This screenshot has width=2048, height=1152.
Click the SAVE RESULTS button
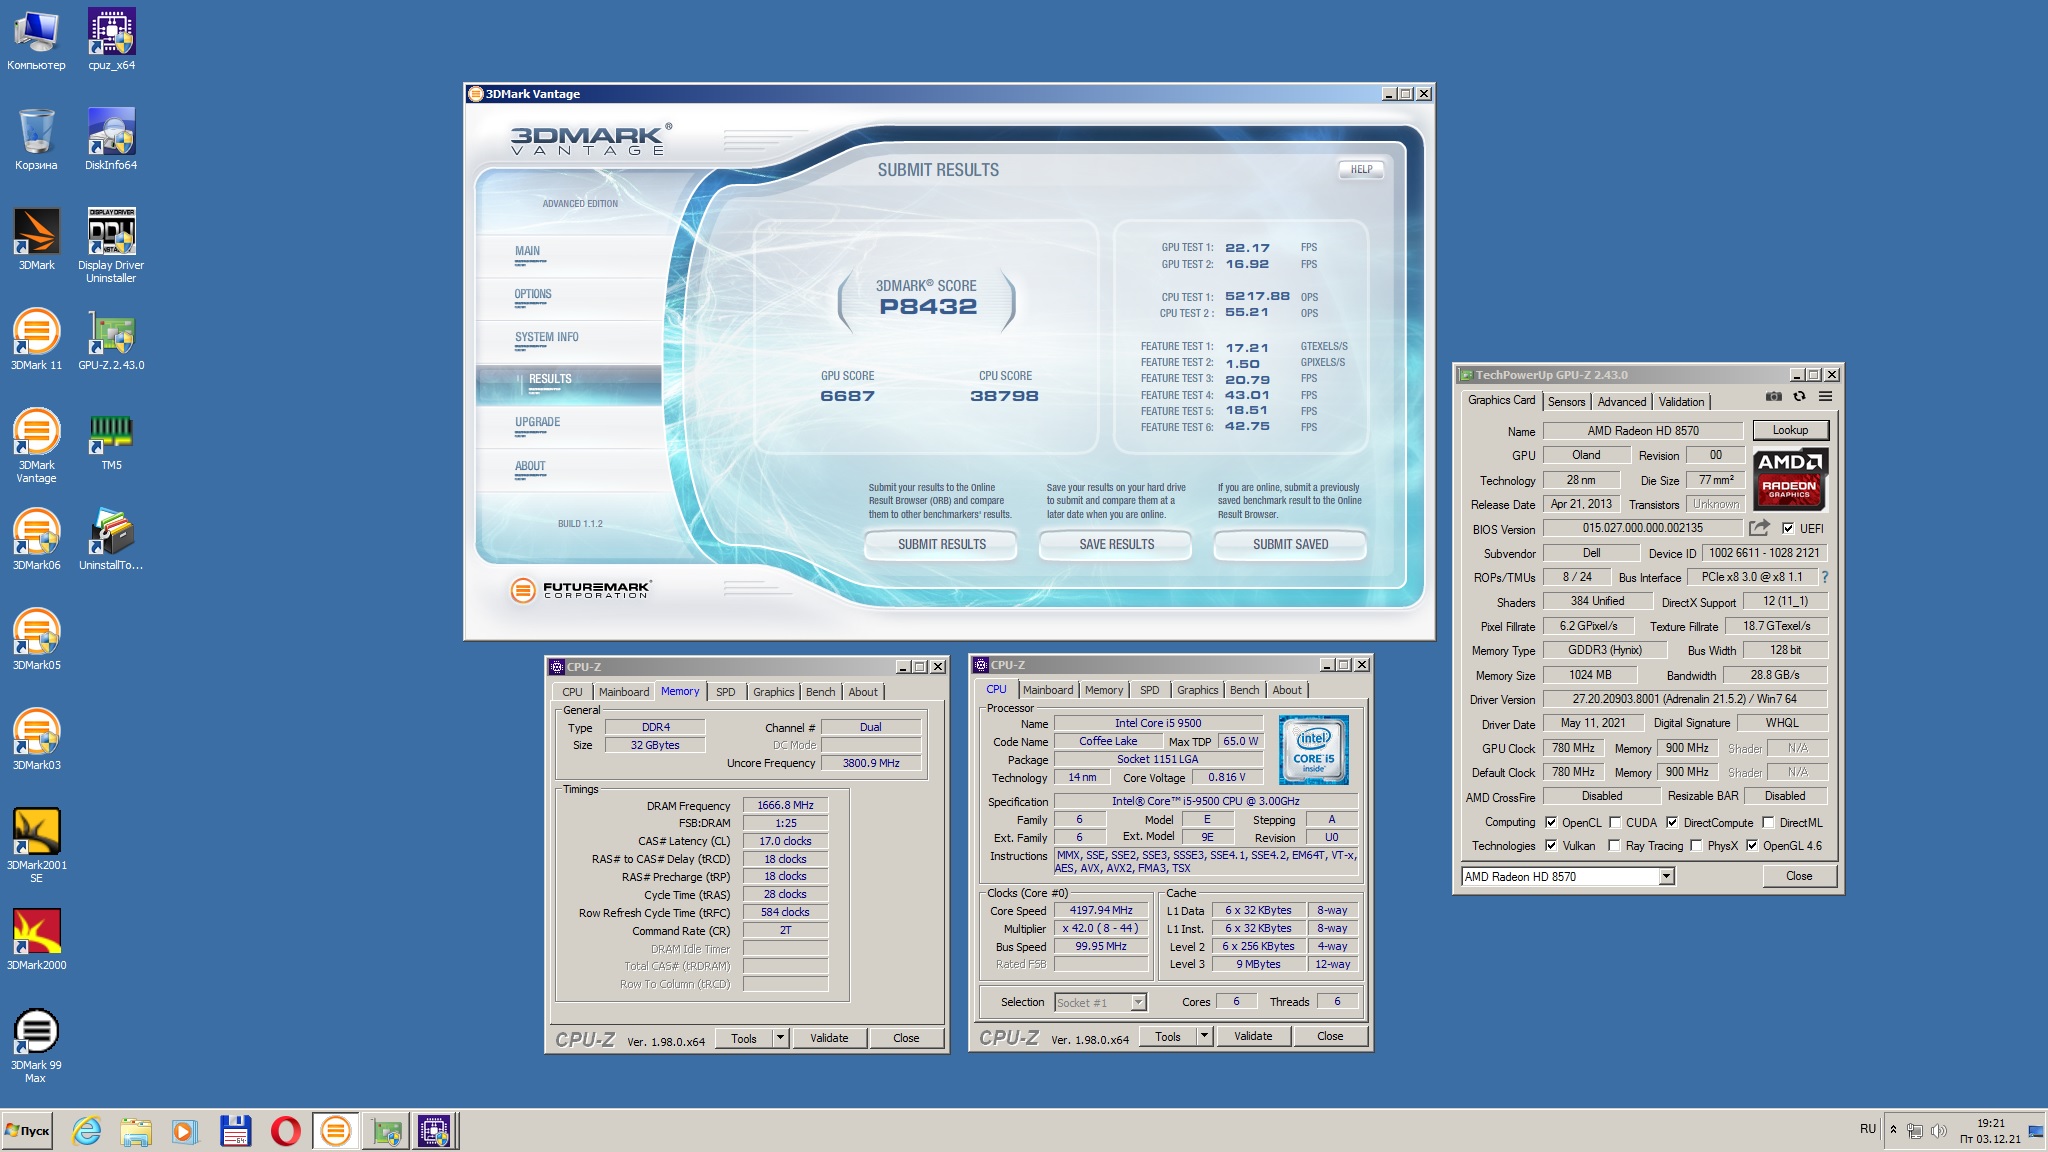point(1116,544)
